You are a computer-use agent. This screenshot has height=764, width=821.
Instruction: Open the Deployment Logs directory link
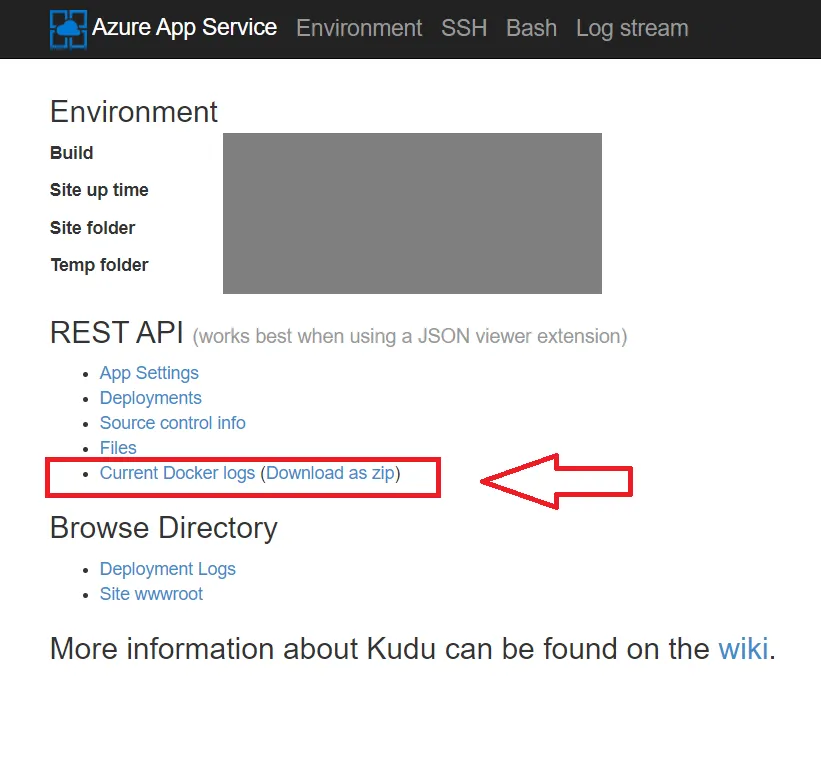tap(168, 569)
